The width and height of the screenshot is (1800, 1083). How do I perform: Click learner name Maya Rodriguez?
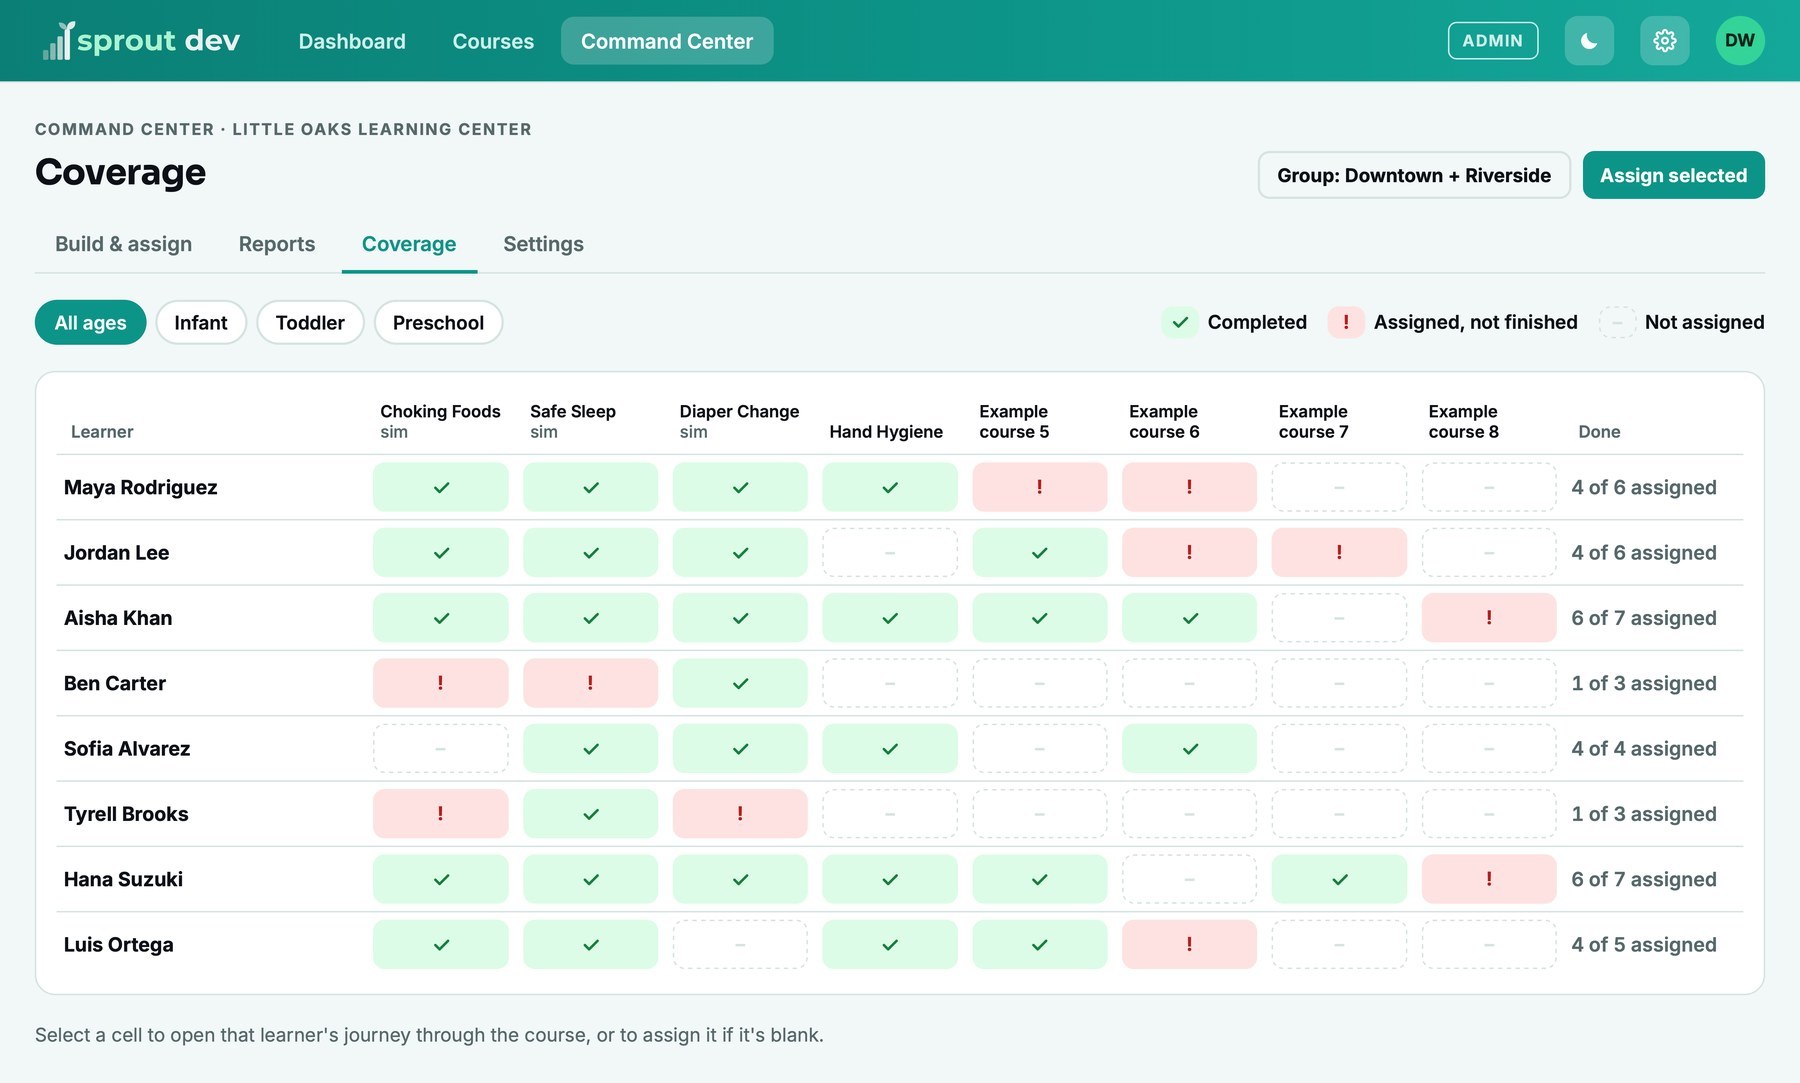tap(141, 487)
